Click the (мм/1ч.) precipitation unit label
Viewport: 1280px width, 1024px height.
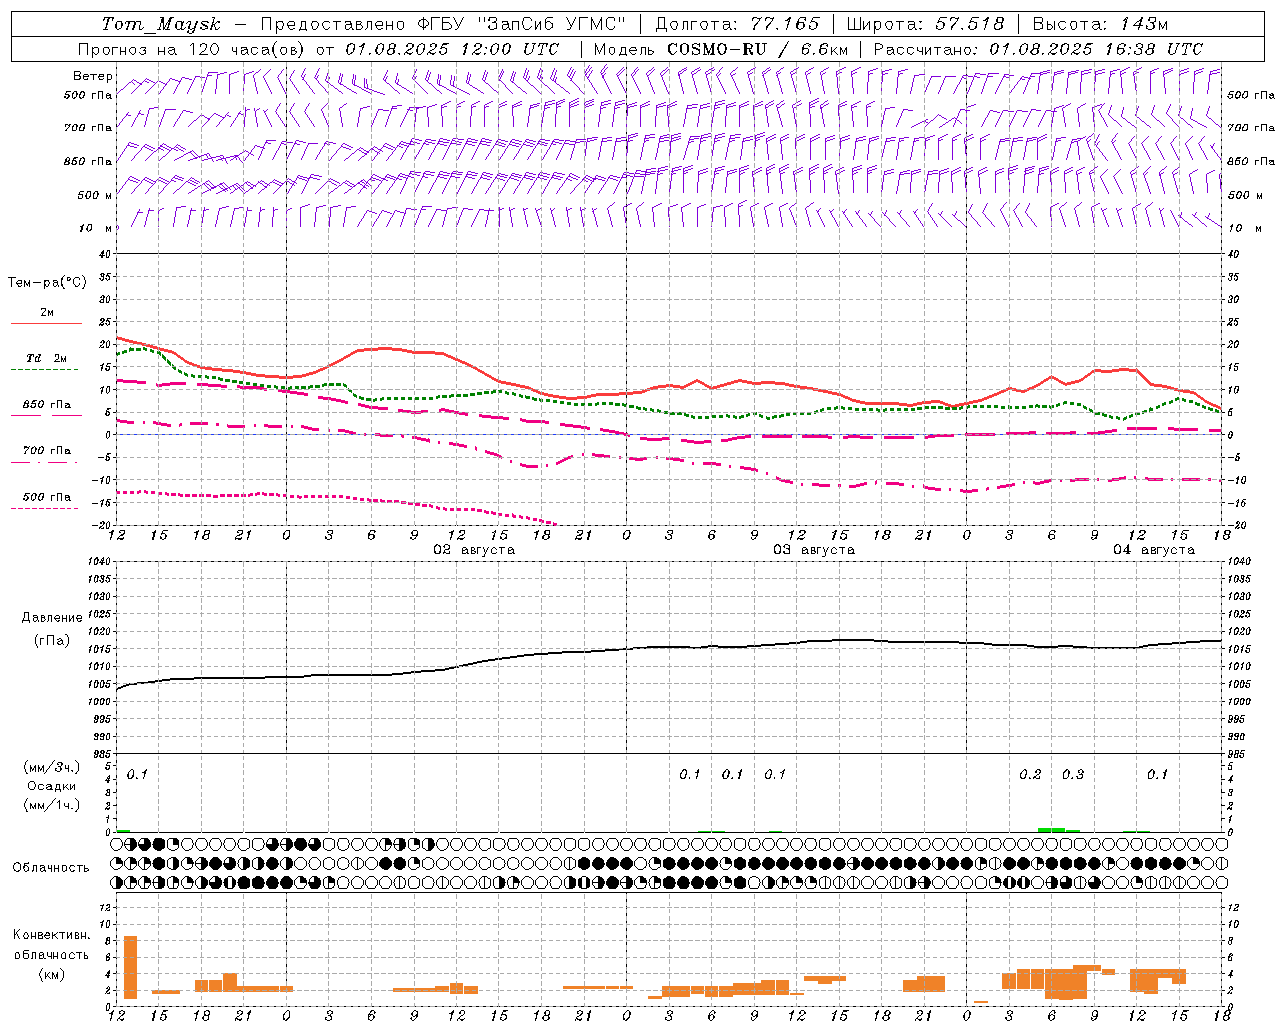[52, 805]
